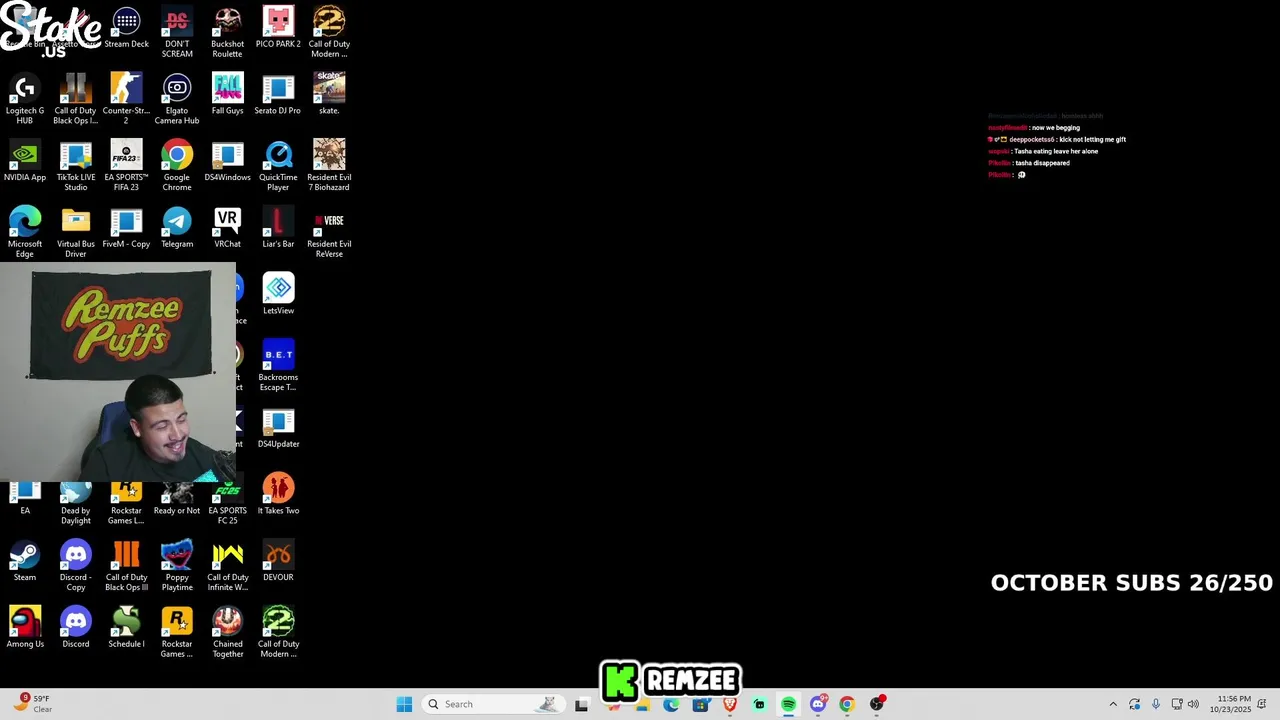This screenshot has width=1280, height=720.
Task: Open Logitech G HUB shortcut
Action: 25,99
